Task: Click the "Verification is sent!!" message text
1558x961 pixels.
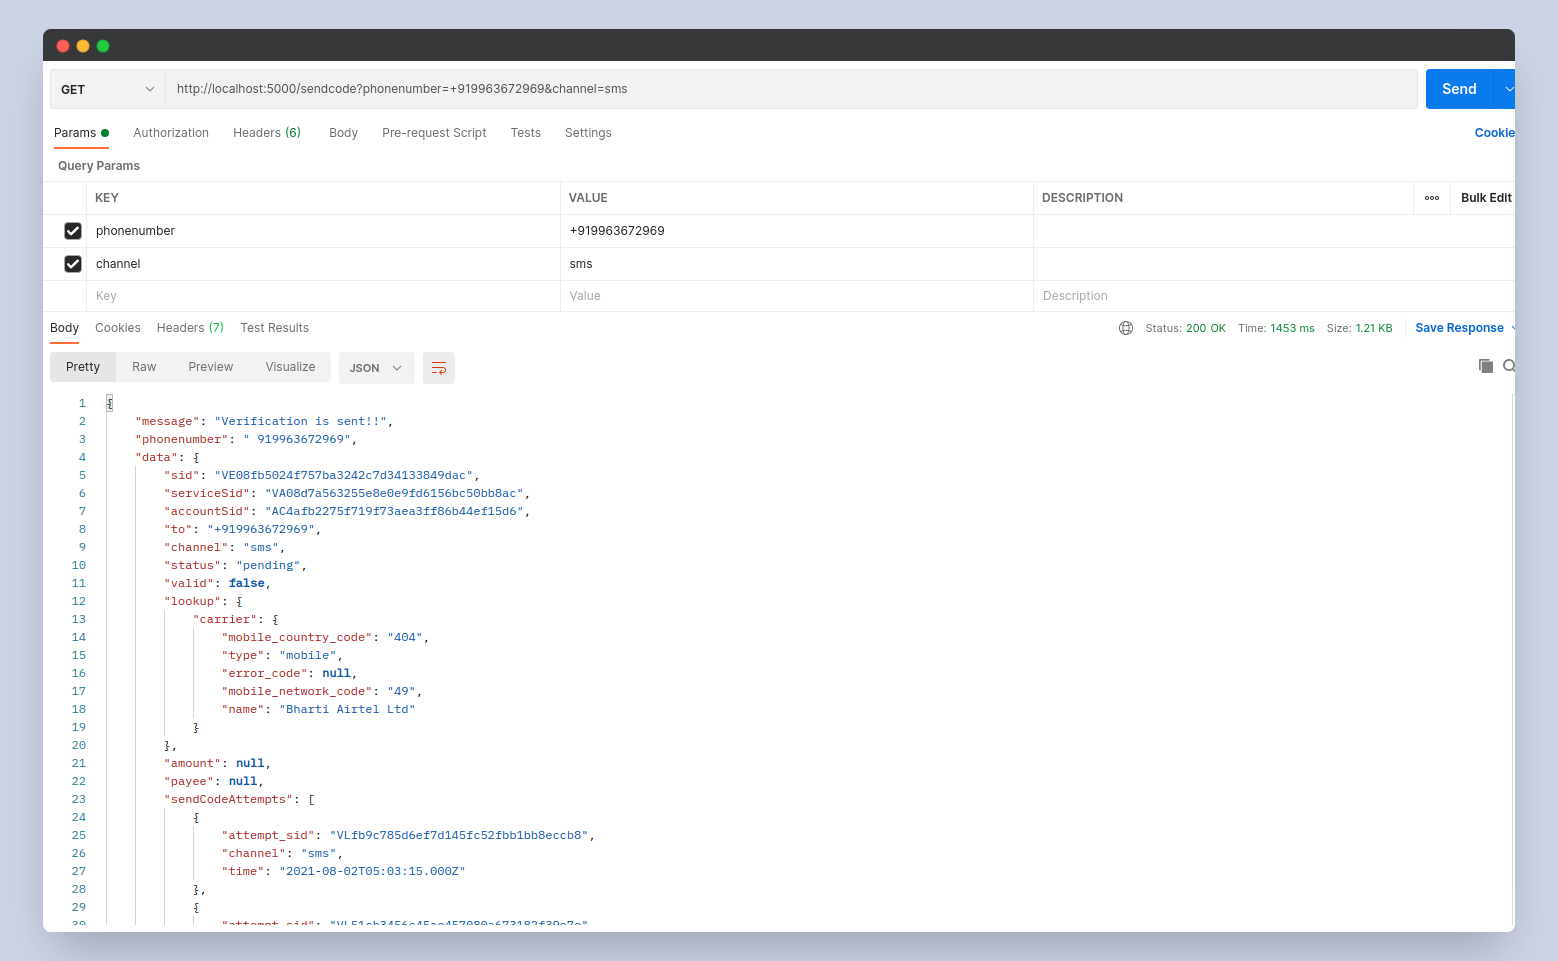Action: coord(300,421)
